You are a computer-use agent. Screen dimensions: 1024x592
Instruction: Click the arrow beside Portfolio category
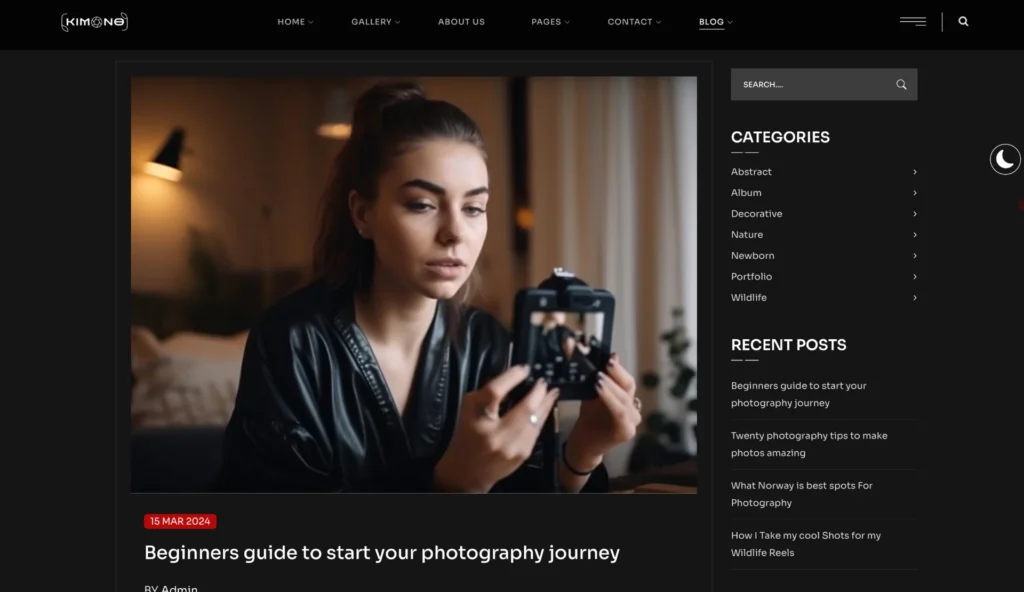914,277
